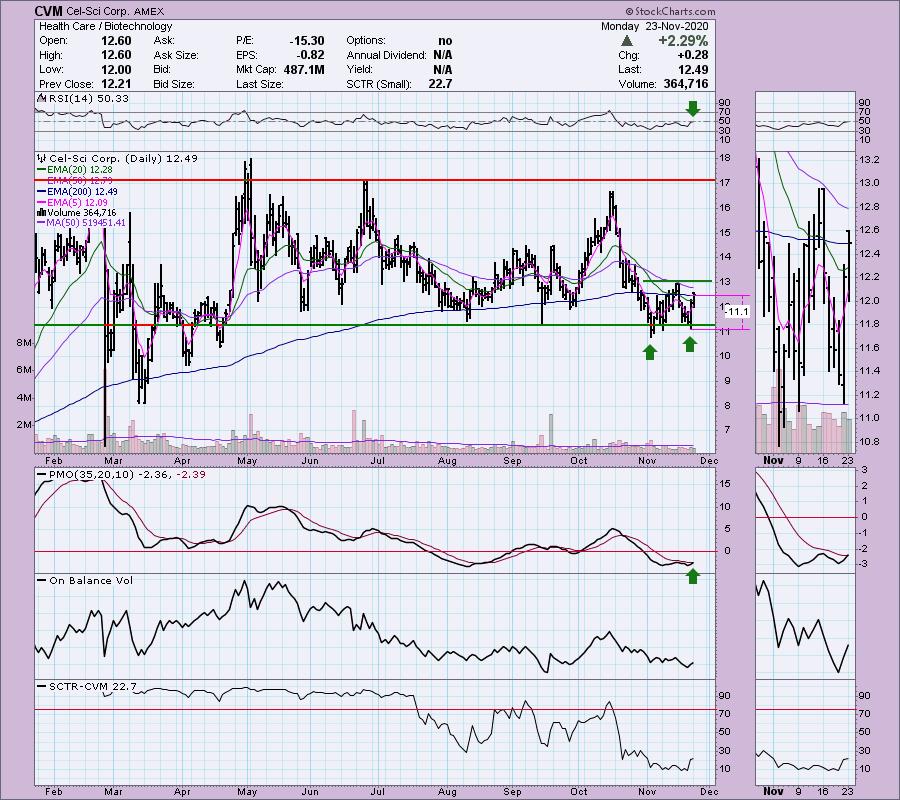Select the header Volume value 364,716
The height and width of the screenshot is (800, 900).
[684, 84]
